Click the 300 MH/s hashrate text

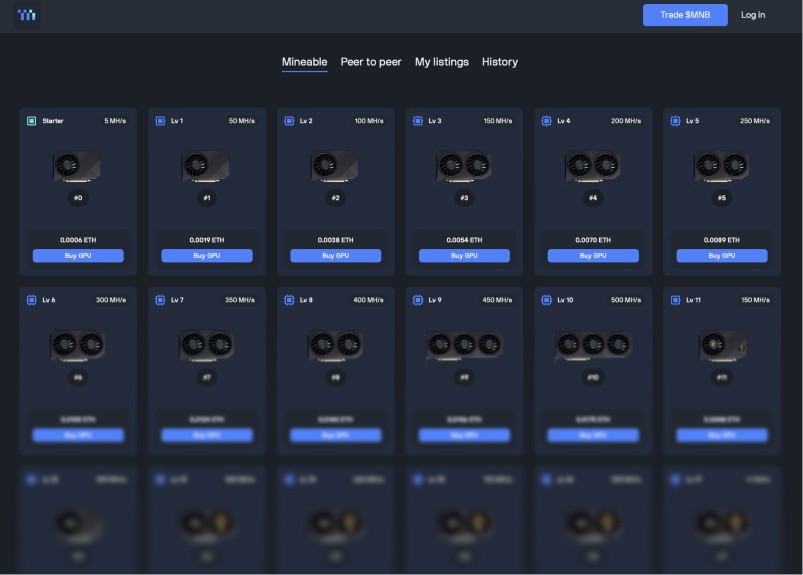point(111,300)
